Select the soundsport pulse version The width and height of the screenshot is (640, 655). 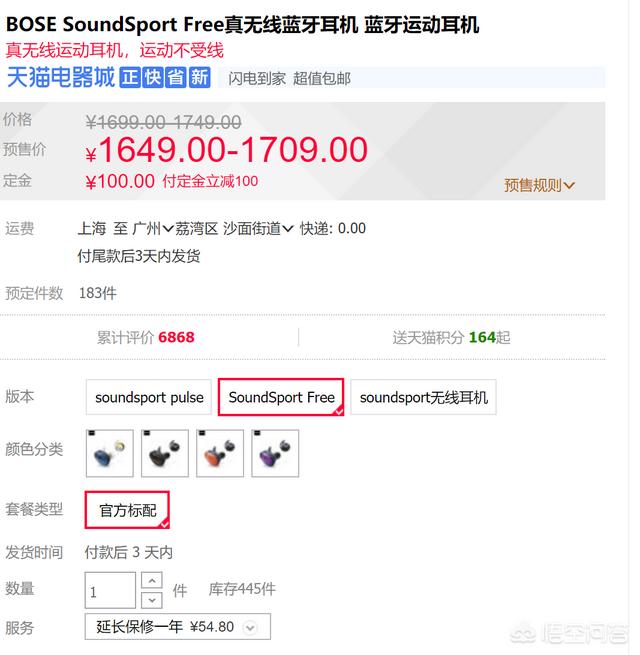point(149,397)
